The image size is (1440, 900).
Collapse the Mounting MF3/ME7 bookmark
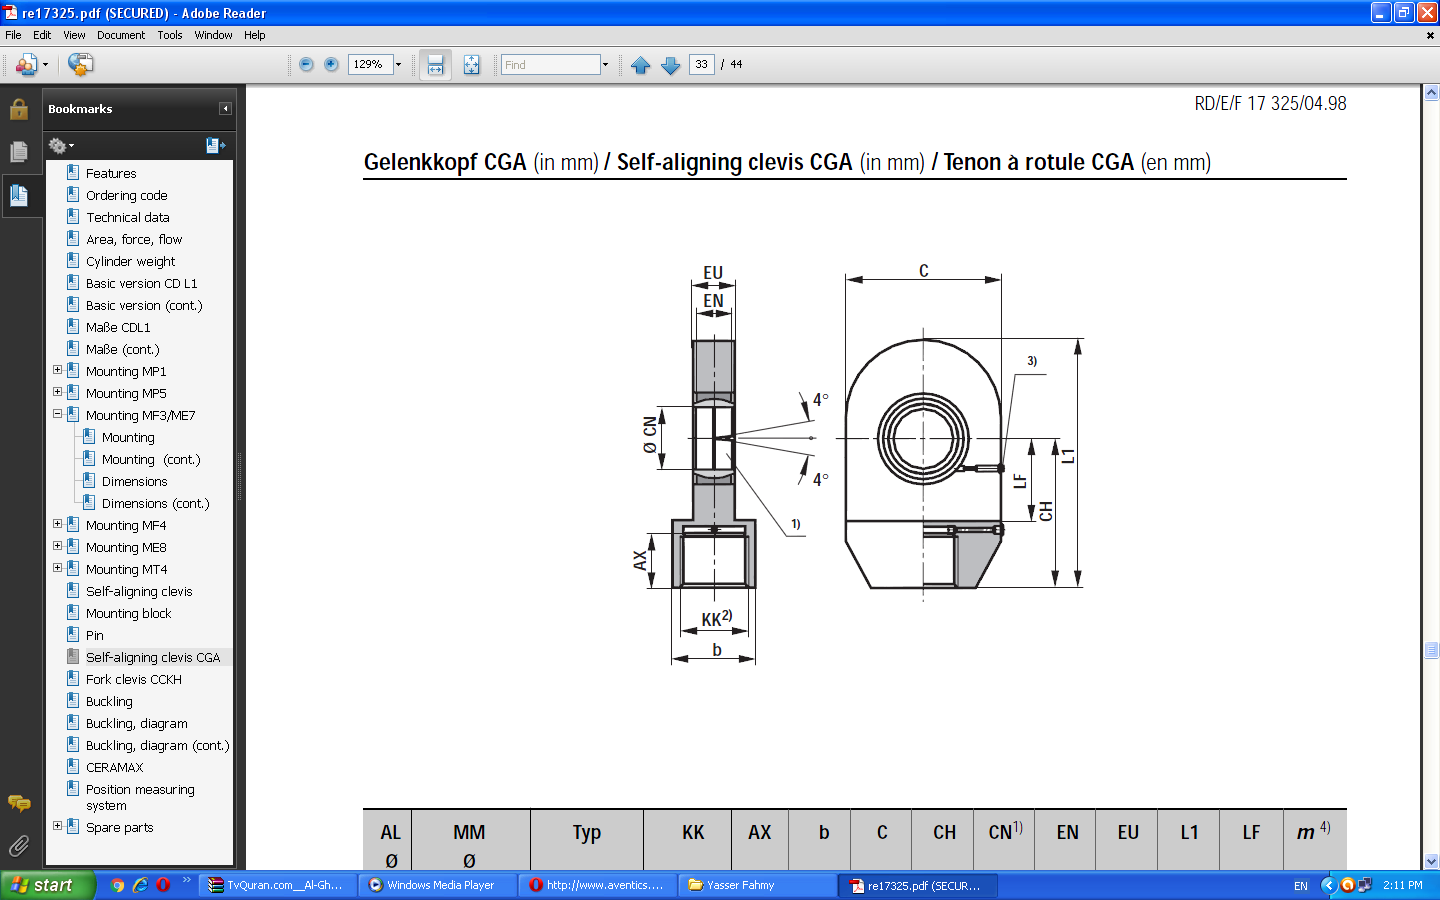(x=58, y=414)
